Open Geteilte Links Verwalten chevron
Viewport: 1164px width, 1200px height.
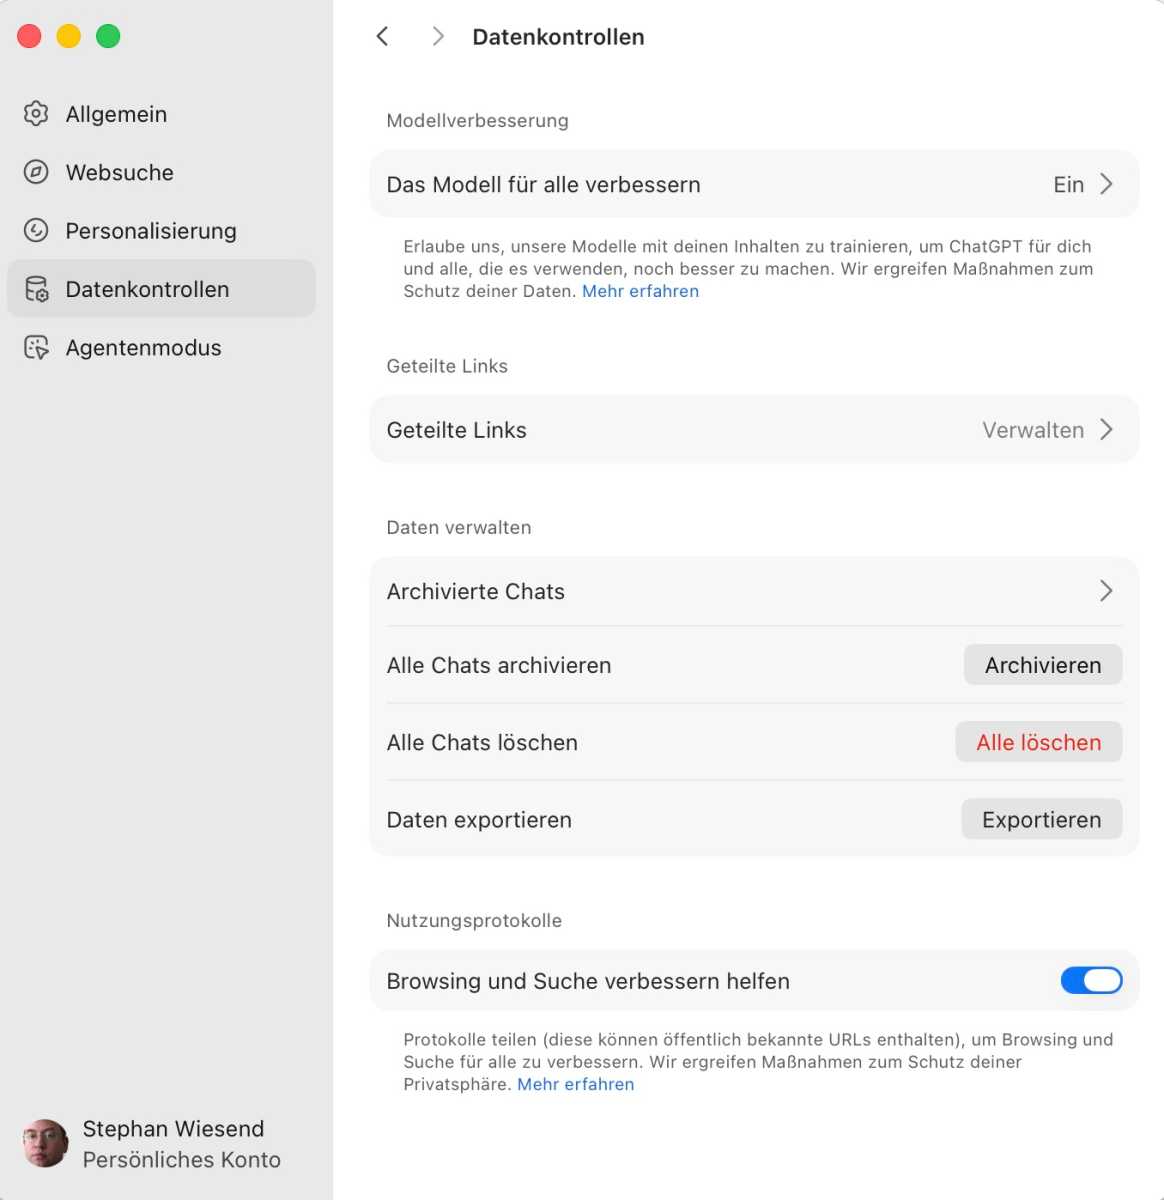point(1106,430)
